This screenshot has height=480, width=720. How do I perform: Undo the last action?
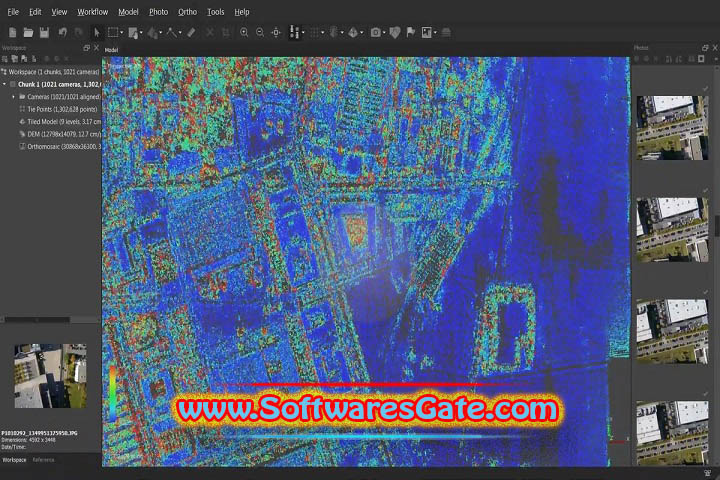coord(62,32)
